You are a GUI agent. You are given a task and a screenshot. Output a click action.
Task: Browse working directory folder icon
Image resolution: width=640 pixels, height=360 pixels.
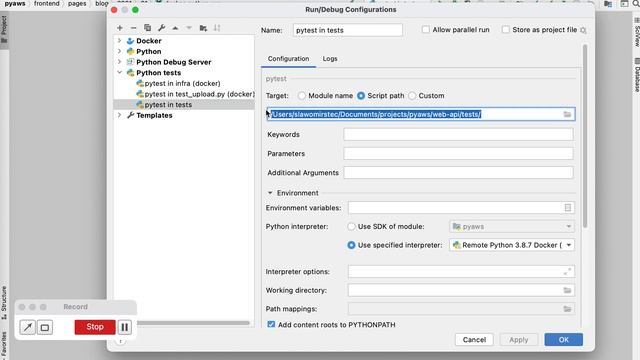pos(567,290)
